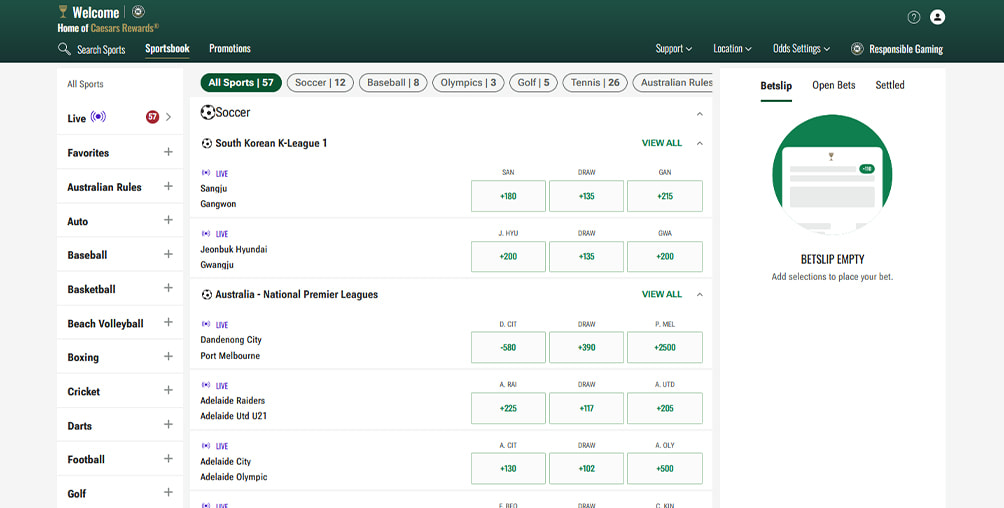
Task: Click the Search Sports magnifier icon
Action: tap(64, 49)
